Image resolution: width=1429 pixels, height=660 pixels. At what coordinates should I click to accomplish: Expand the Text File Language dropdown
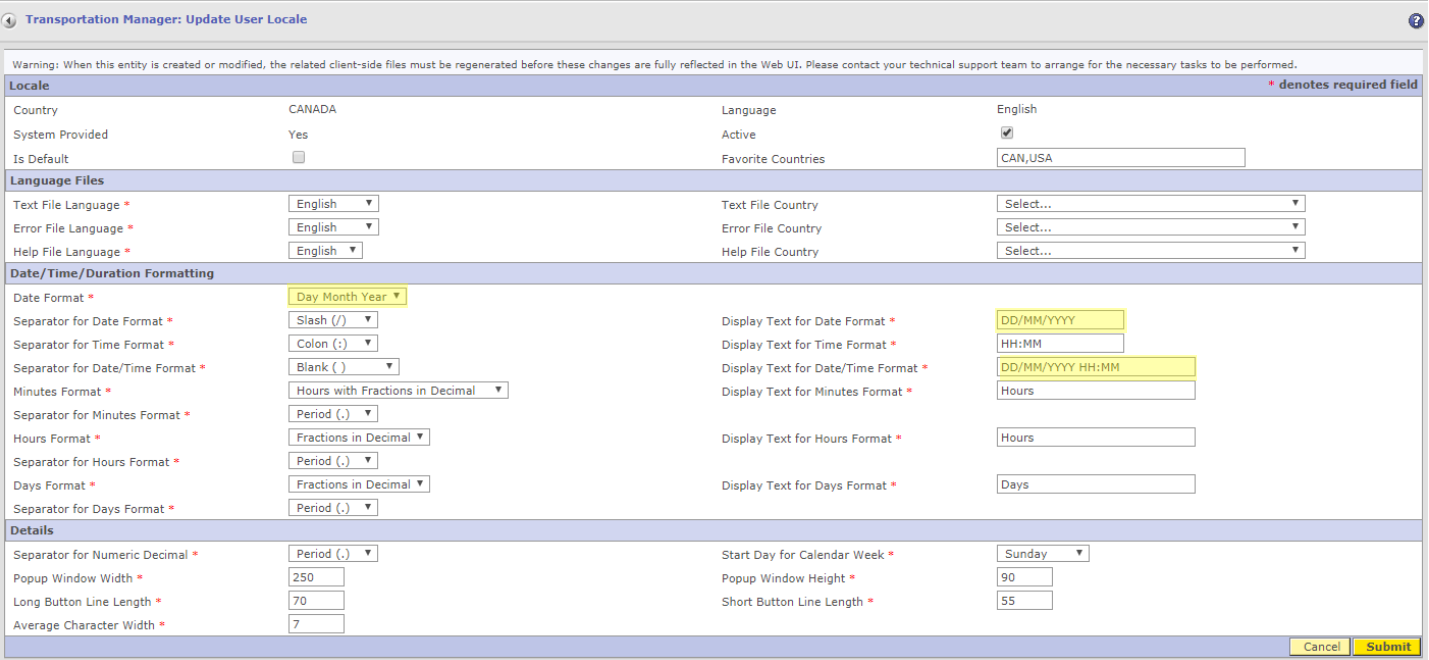(x=333, y=204)
